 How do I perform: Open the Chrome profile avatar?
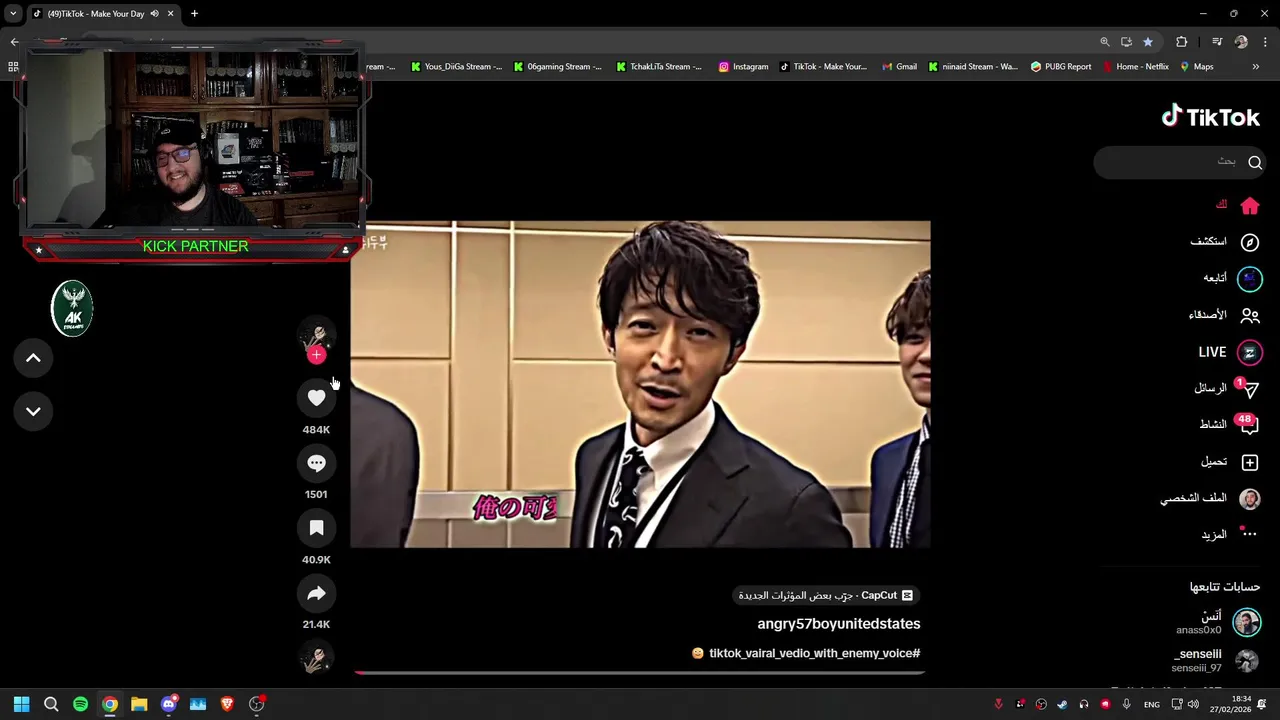click(x=1241, y=42)
